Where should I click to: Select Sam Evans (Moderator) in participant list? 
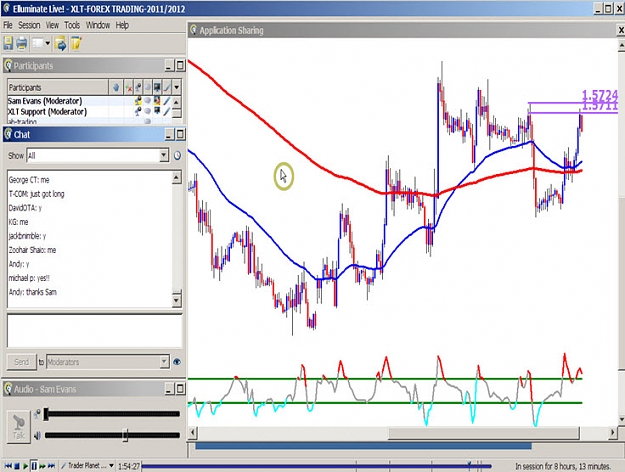(45, 101)
